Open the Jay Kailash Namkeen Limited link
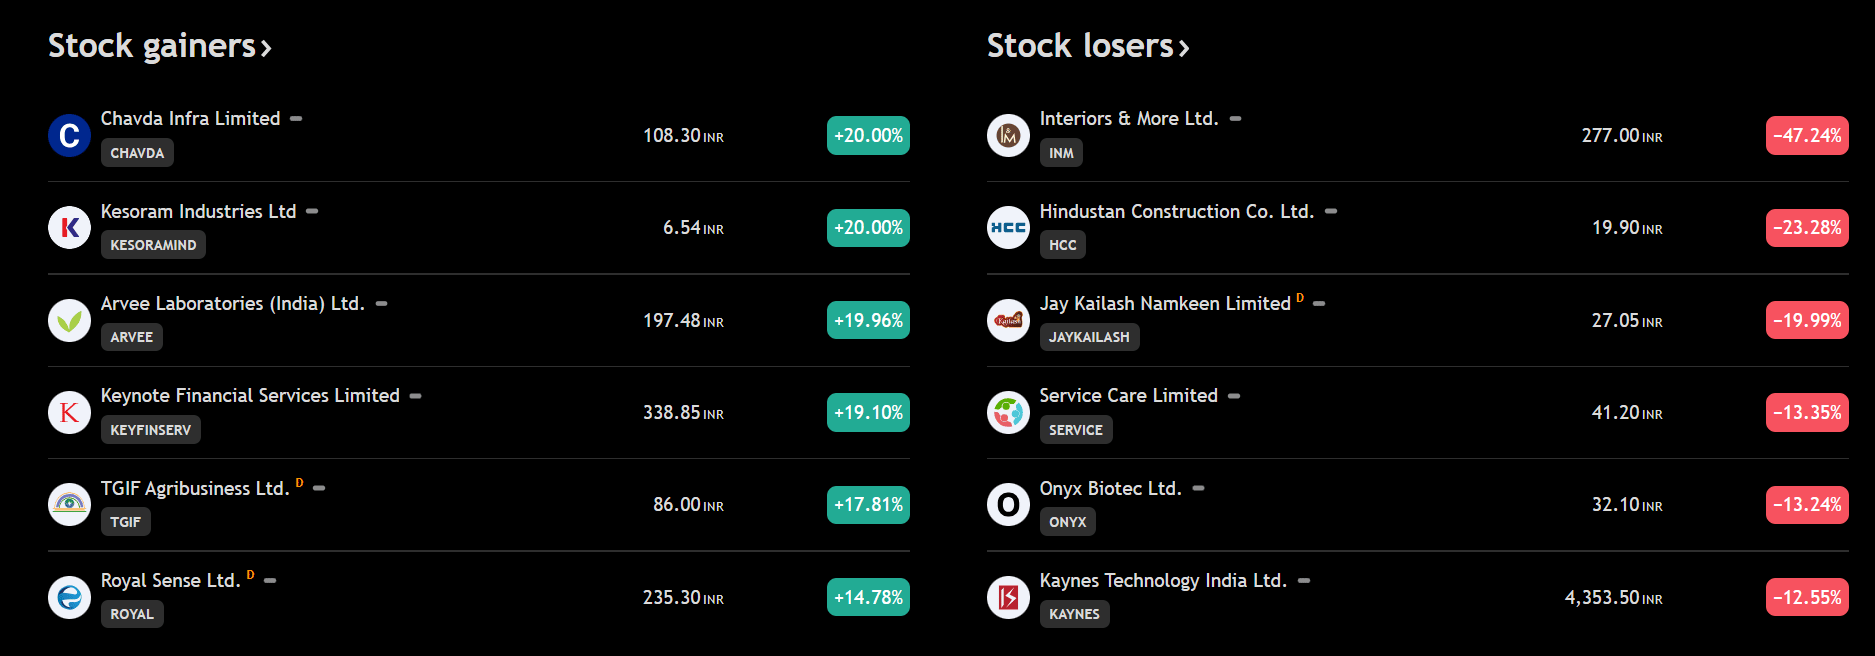The image size is (1875, 656). 1164,303
